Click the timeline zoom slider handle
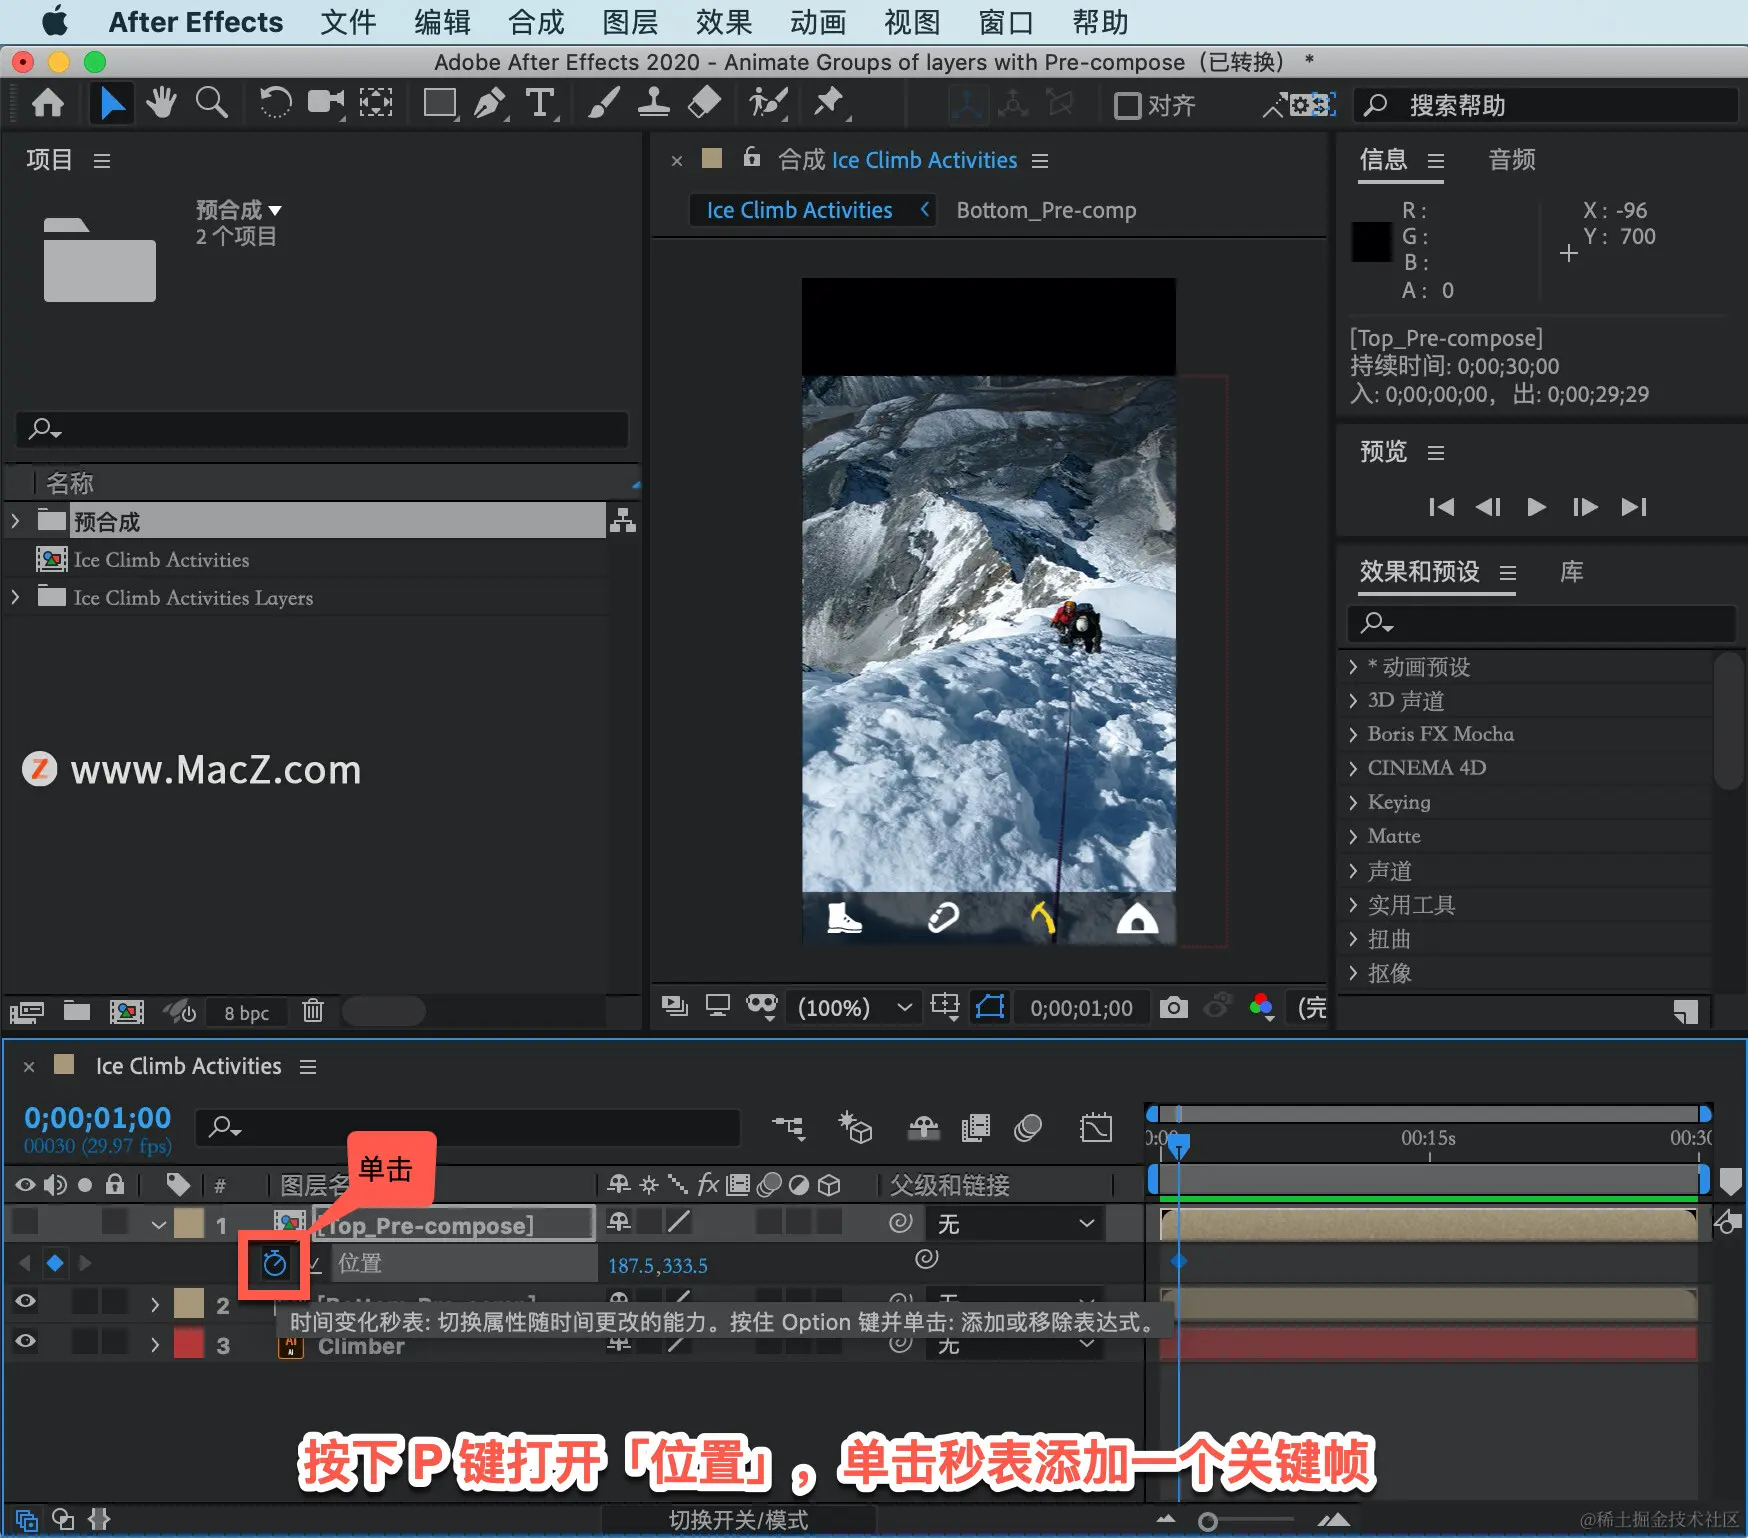 pyautogui.click(x=1208, y=1521)
